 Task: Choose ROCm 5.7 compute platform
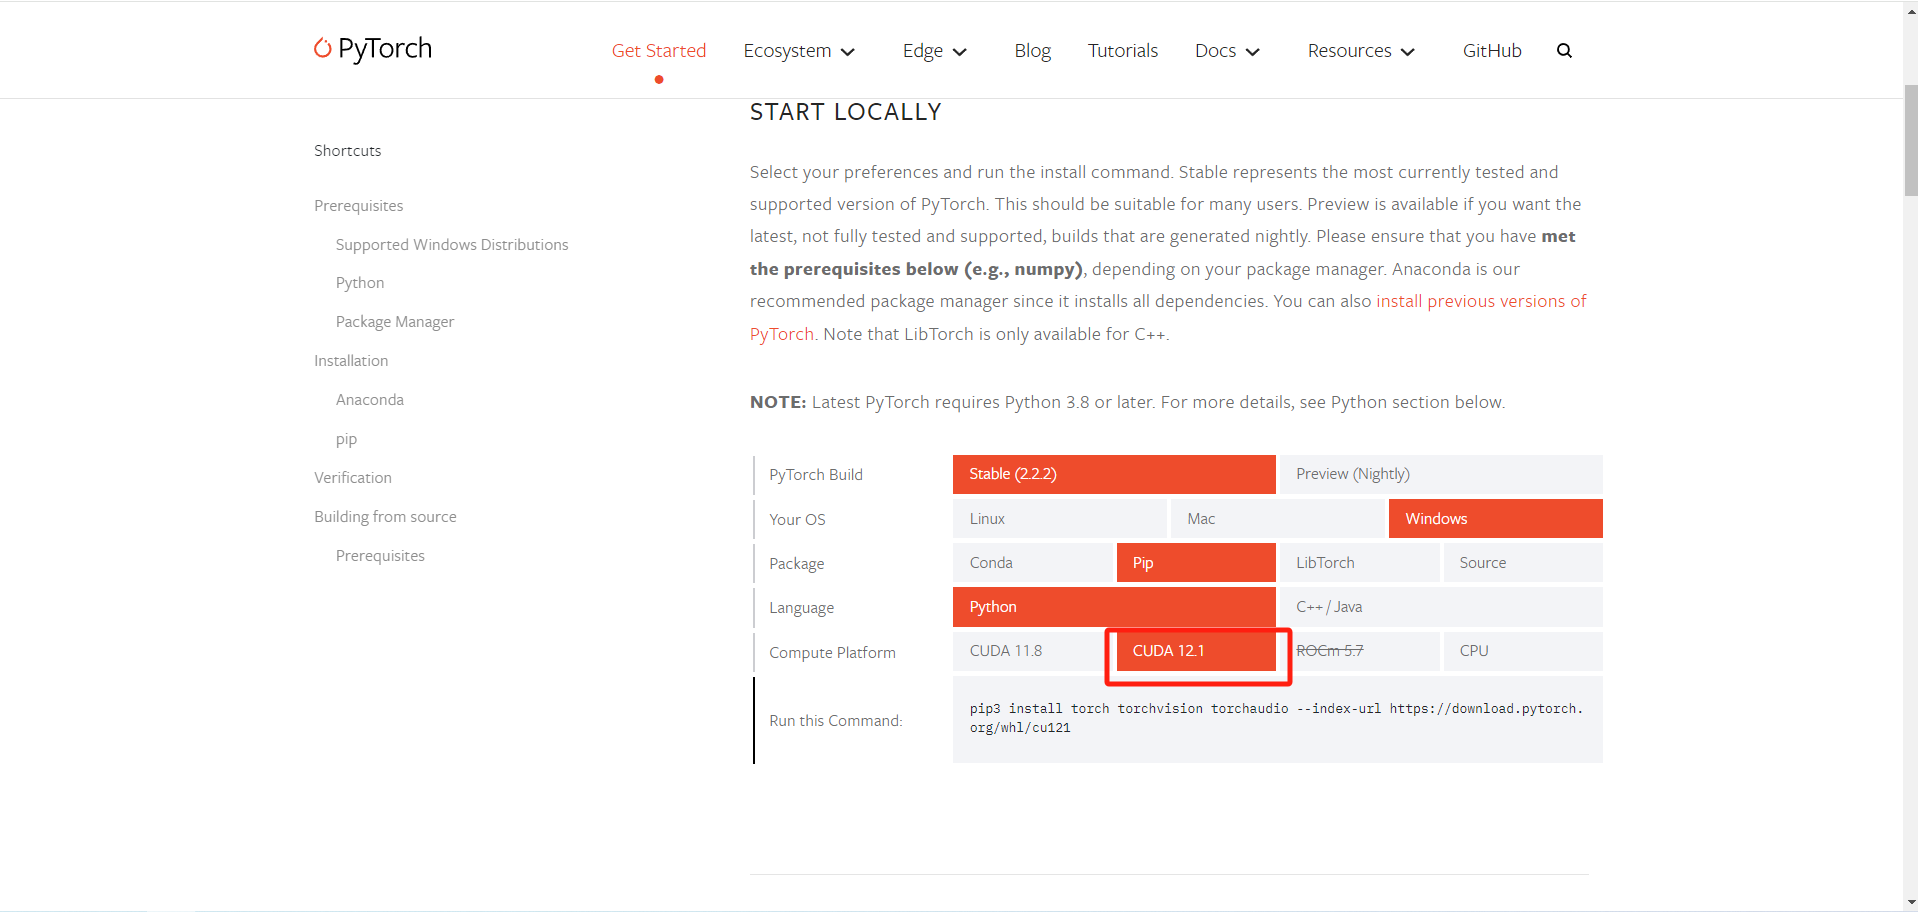(1360, 651)
